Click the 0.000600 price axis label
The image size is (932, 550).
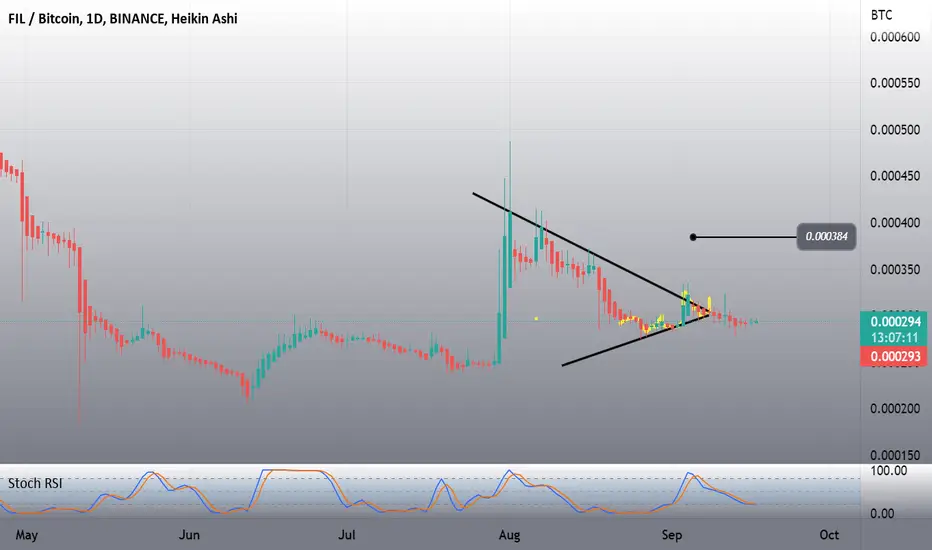895,37
